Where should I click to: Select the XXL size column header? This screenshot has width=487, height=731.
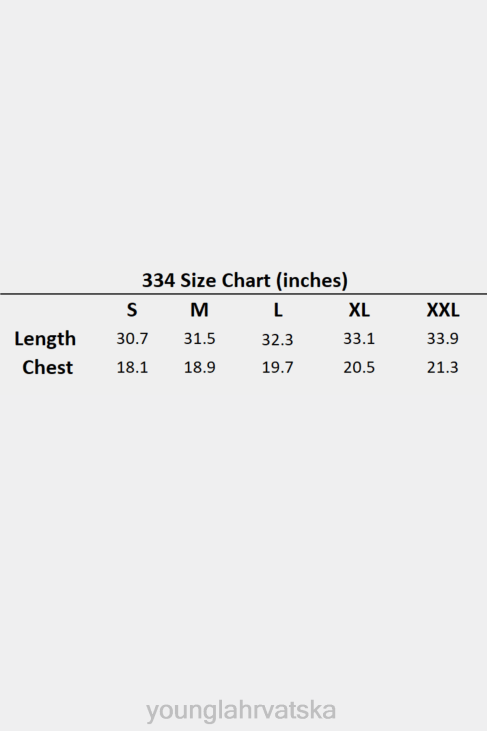443,310
